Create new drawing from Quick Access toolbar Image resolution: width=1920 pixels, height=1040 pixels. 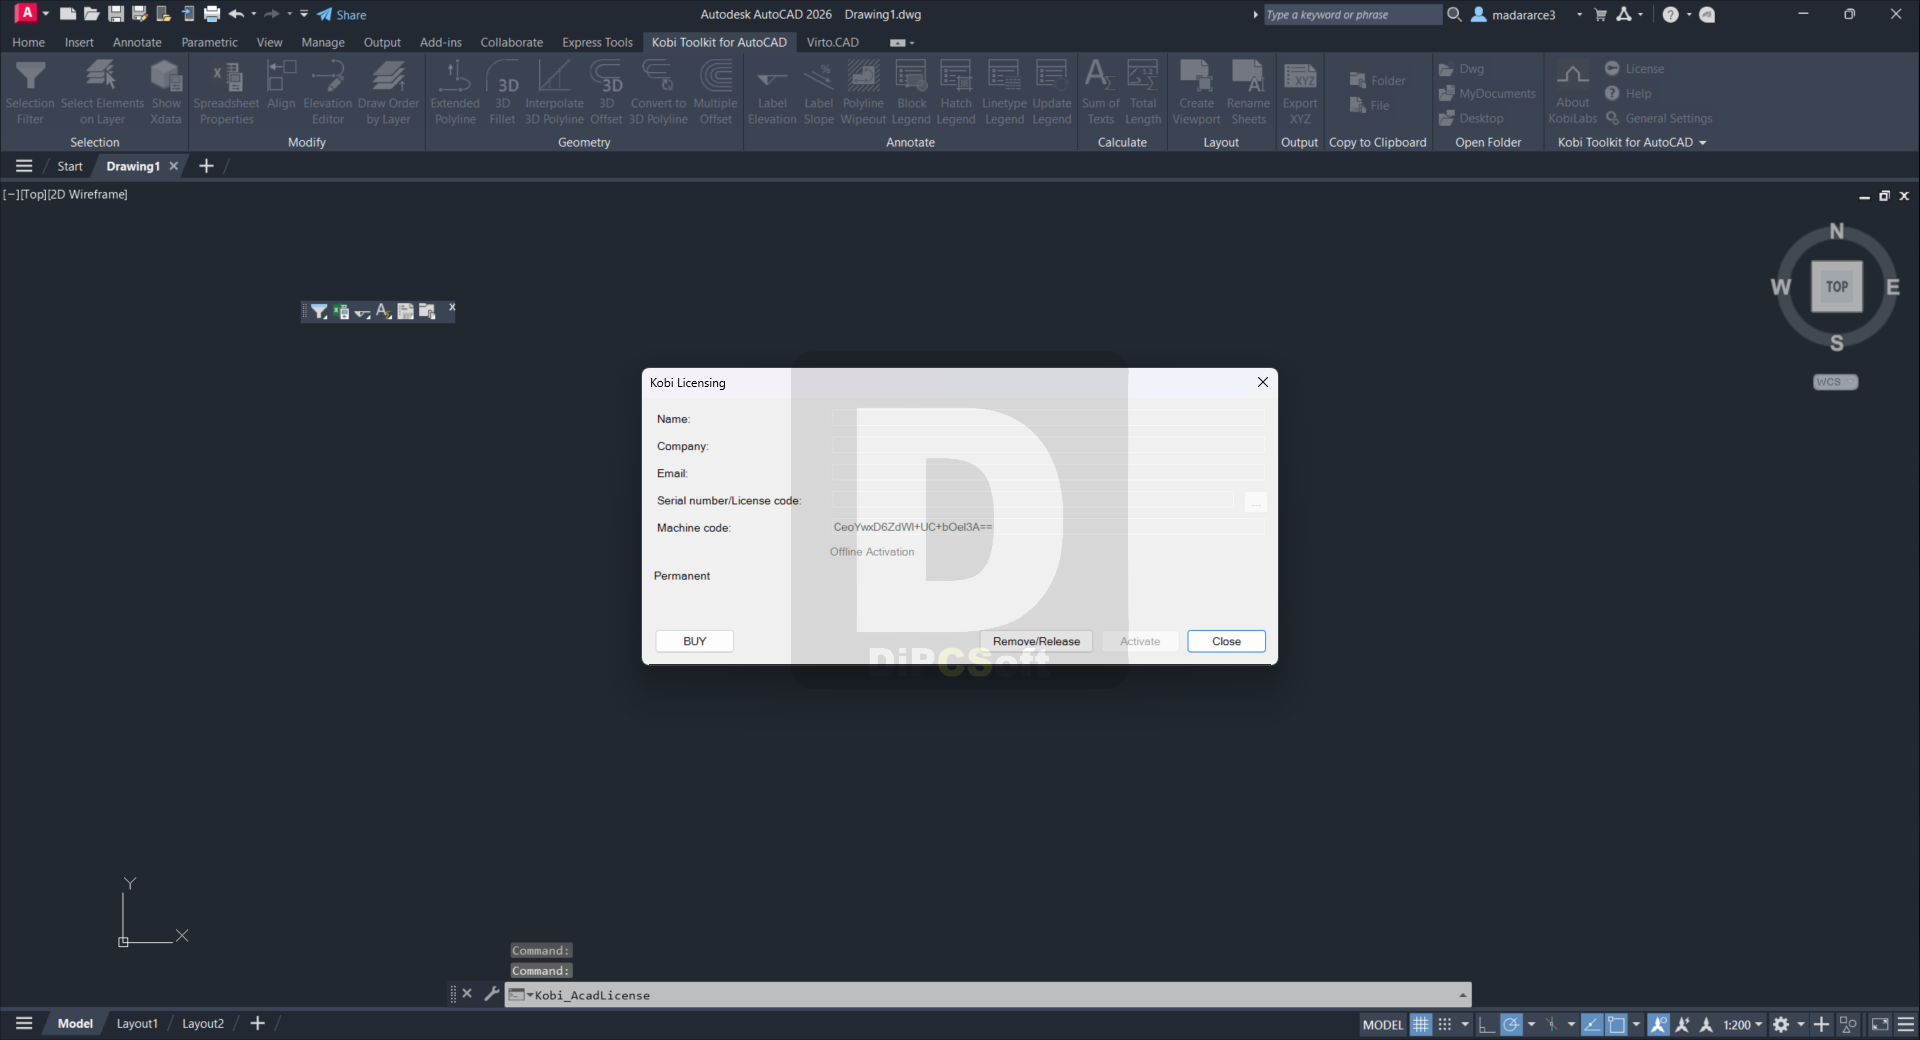click(x=68, y=14)
